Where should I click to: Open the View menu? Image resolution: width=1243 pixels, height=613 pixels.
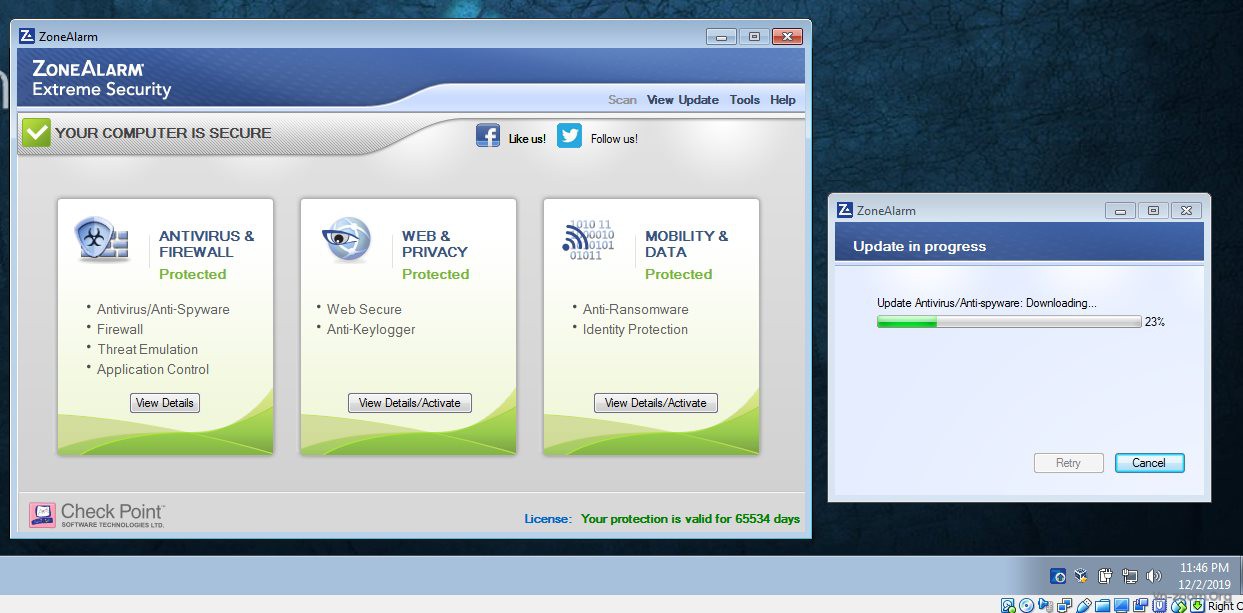pos(660,100)
